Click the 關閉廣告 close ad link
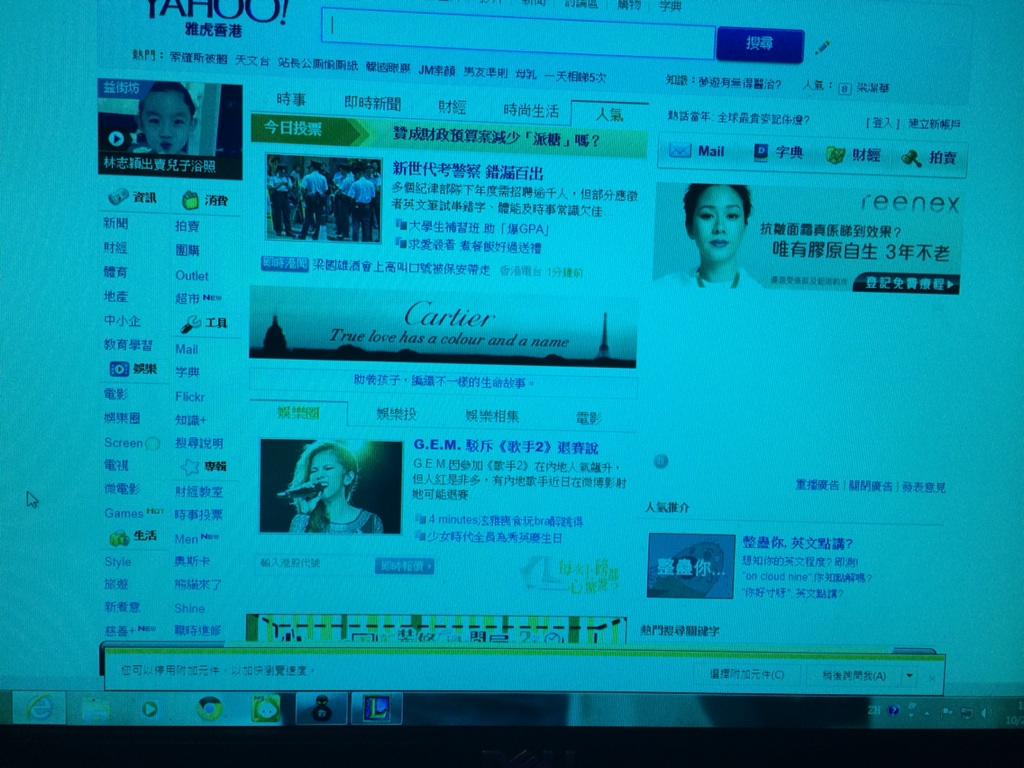The height and width of the screenshot is (768, 1024). tap(871, 487)
